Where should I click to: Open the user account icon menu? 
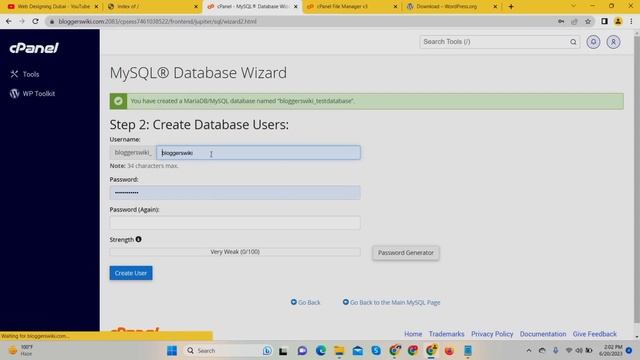coord(613,42)
